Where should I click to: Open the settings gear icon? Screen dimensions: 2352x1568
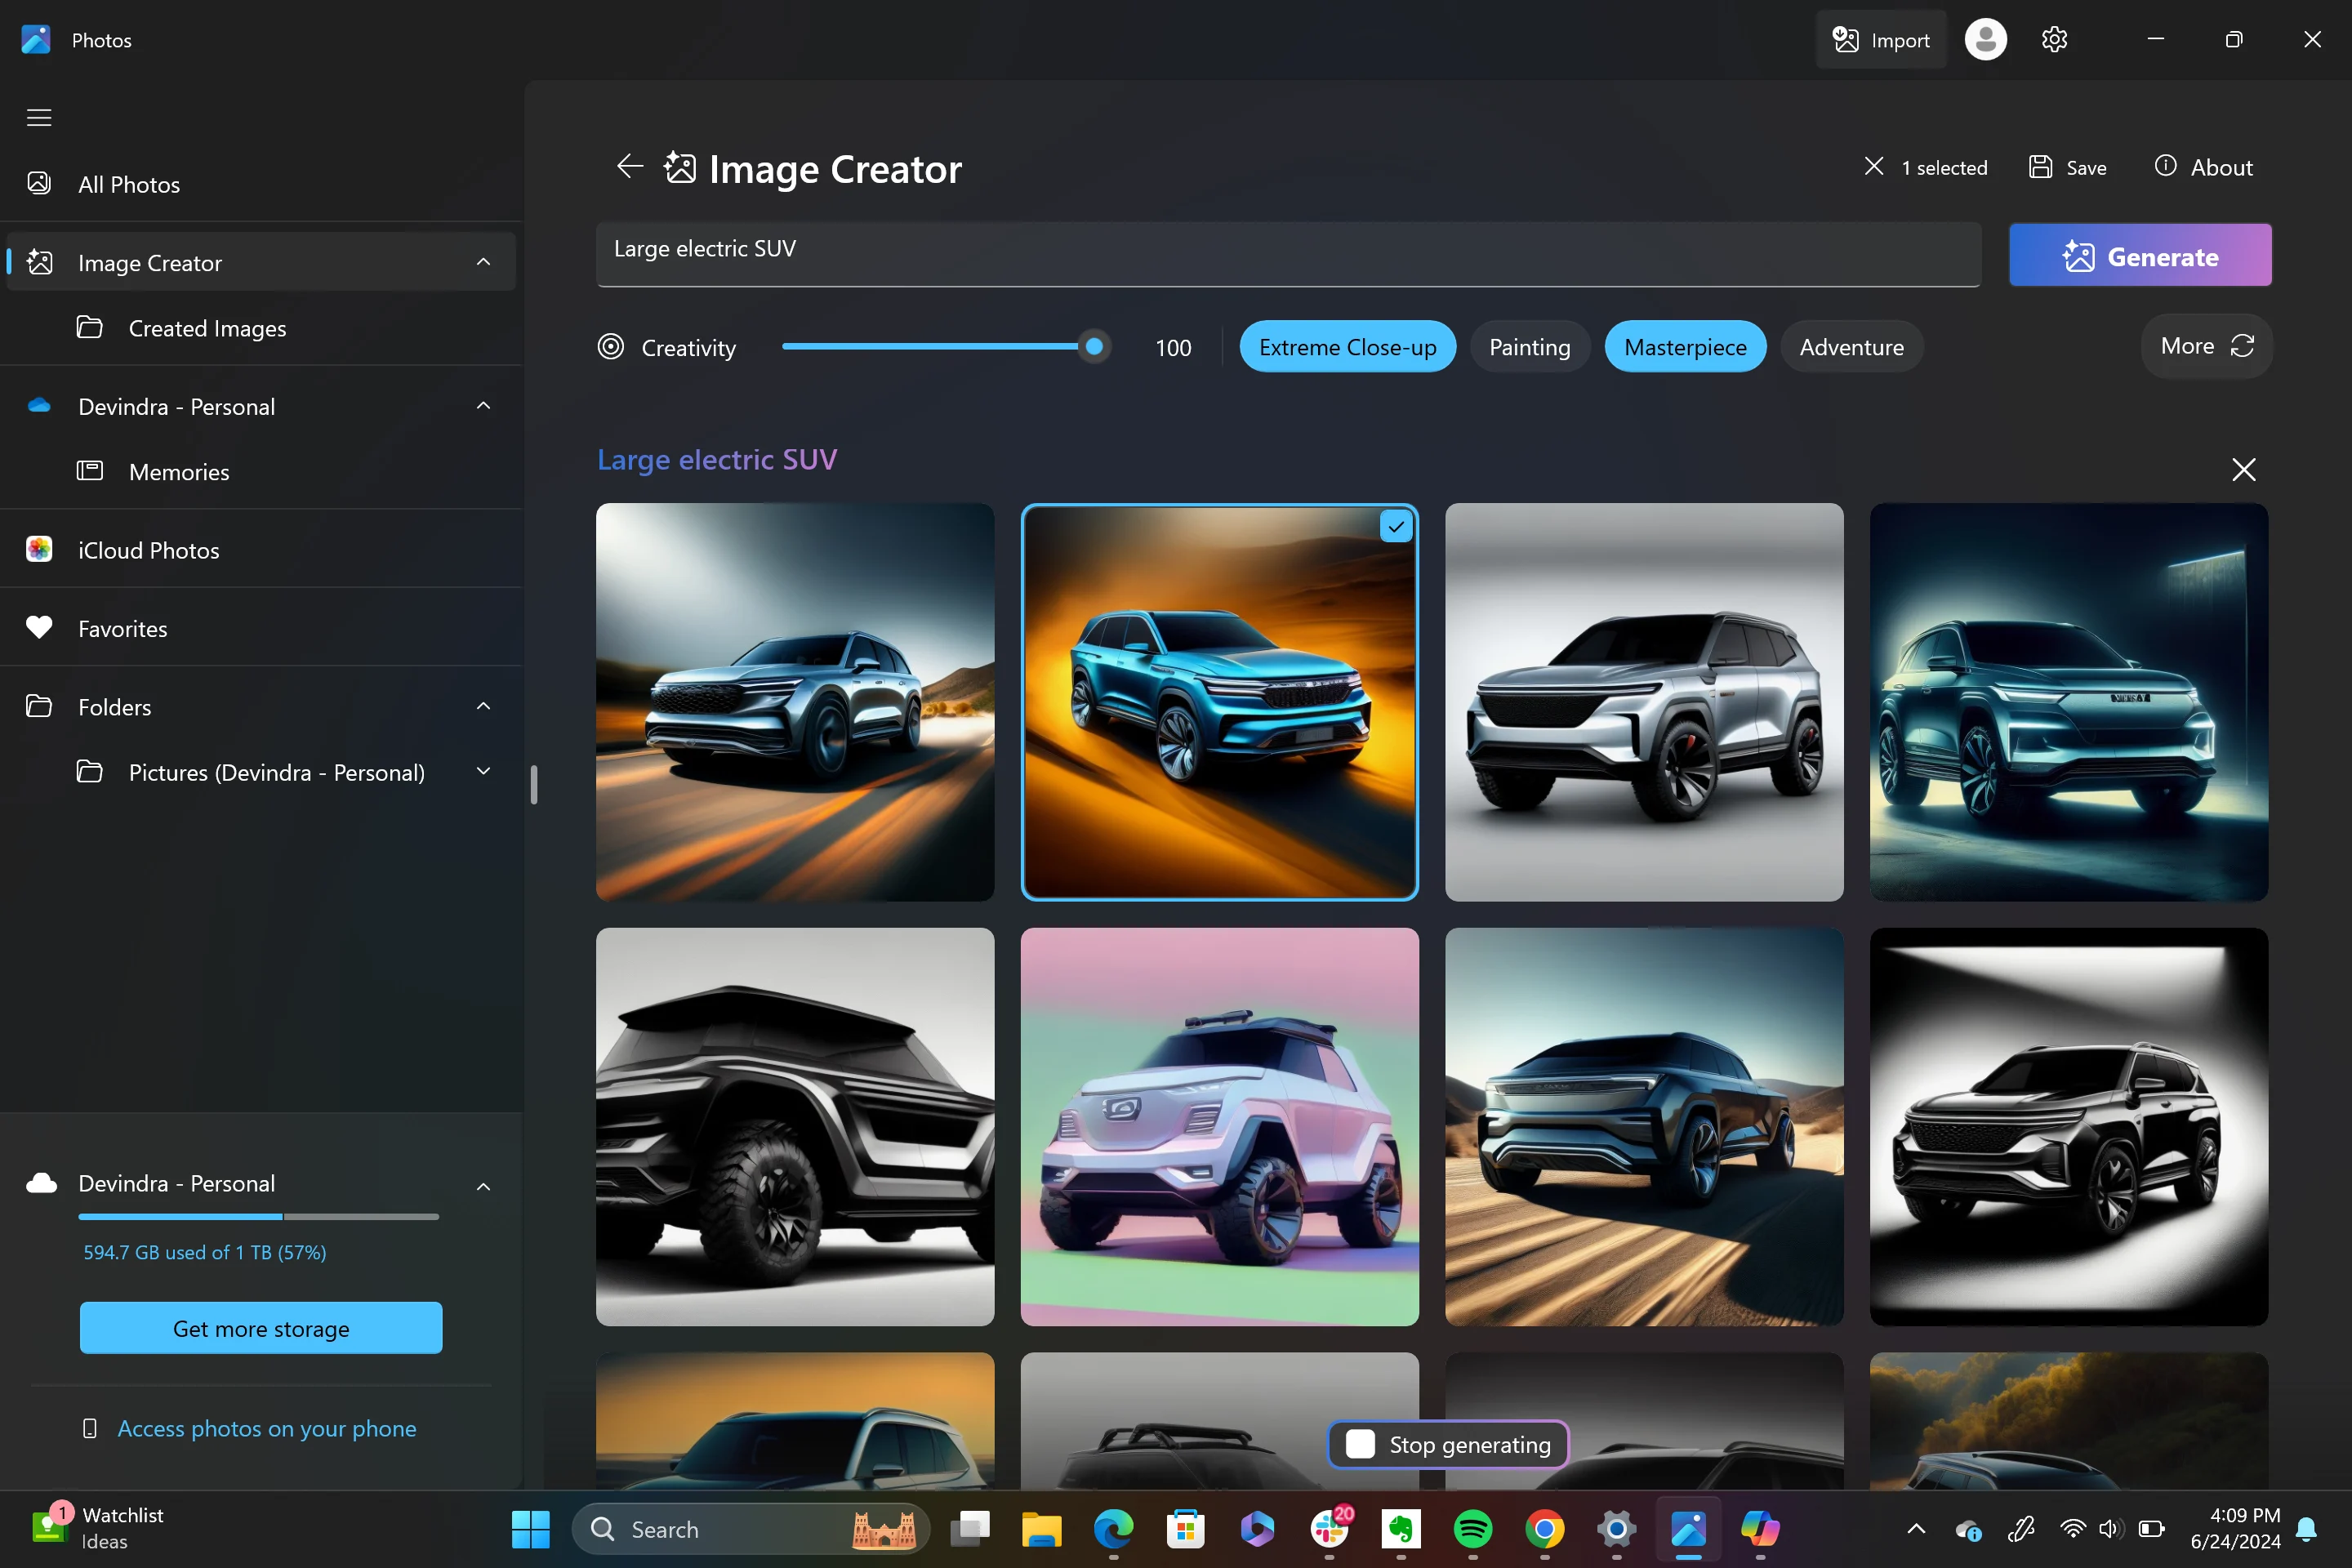click(2054, 40)
